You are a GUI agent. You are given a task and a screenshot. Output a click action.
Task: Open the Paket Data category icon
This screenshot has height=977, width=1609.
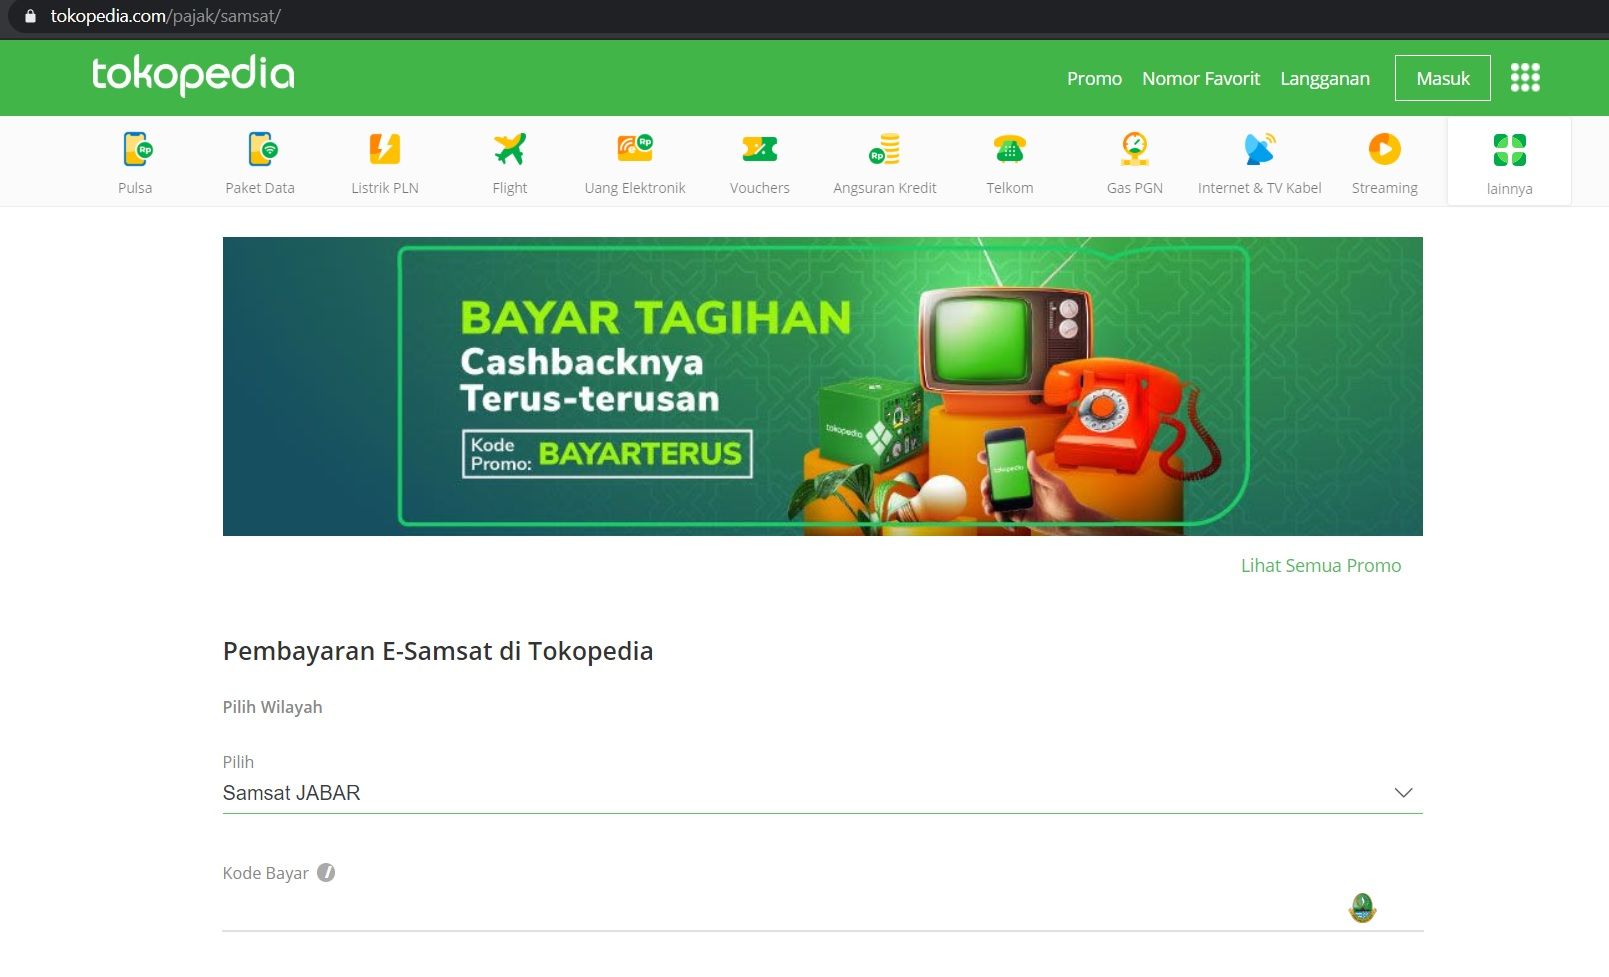tap(261, 149)
